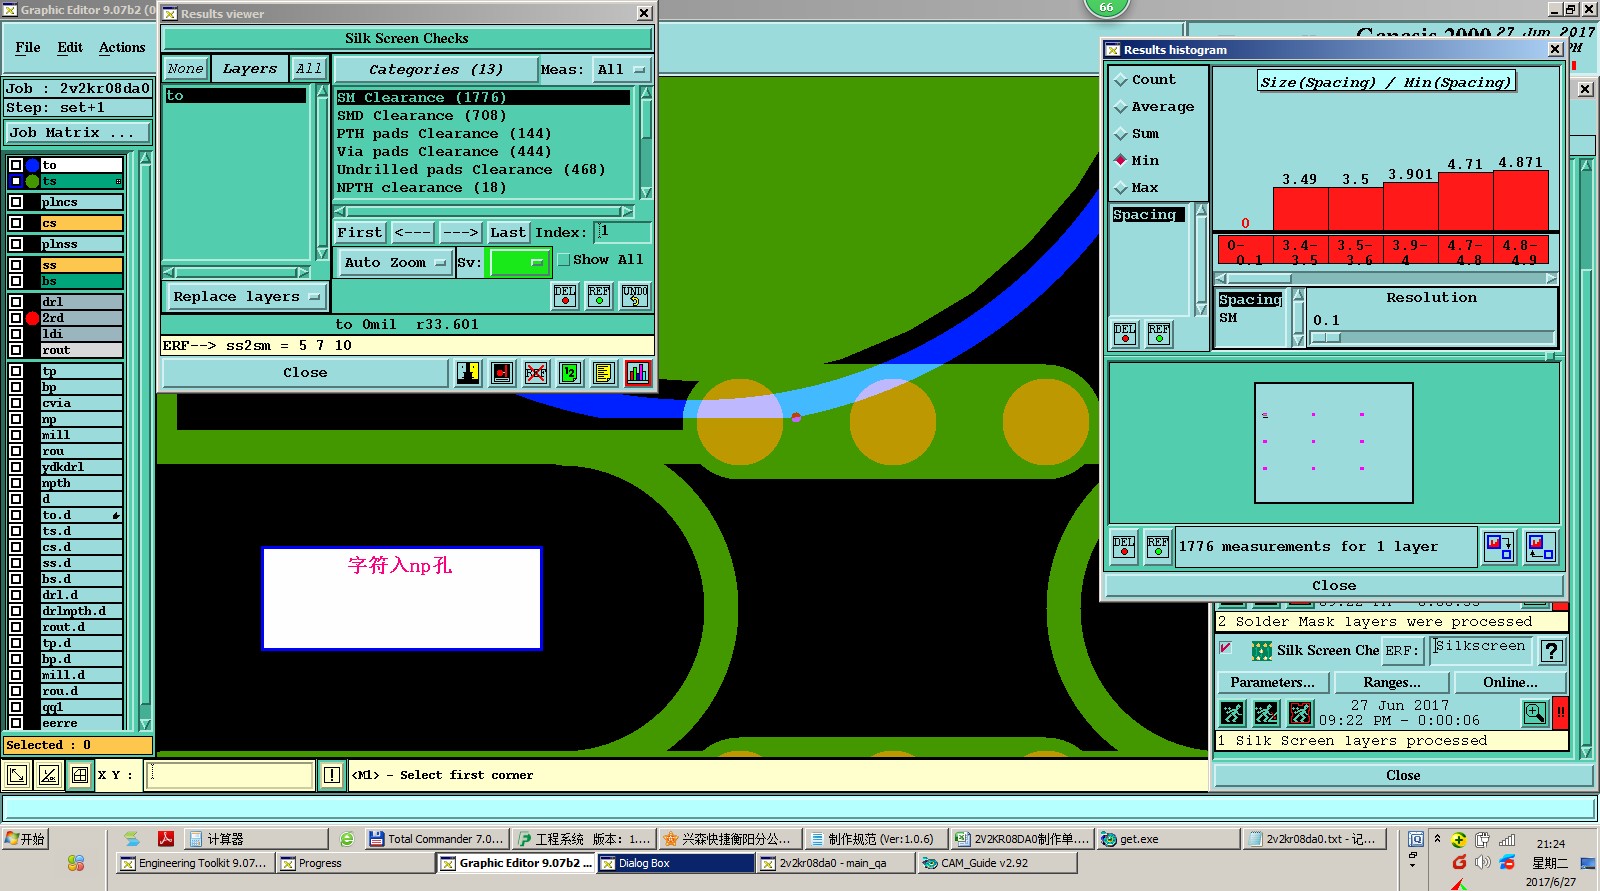Click the red snapshot icon beside Close
Viewport: 1600px width, 891px height.
[502, 373]
